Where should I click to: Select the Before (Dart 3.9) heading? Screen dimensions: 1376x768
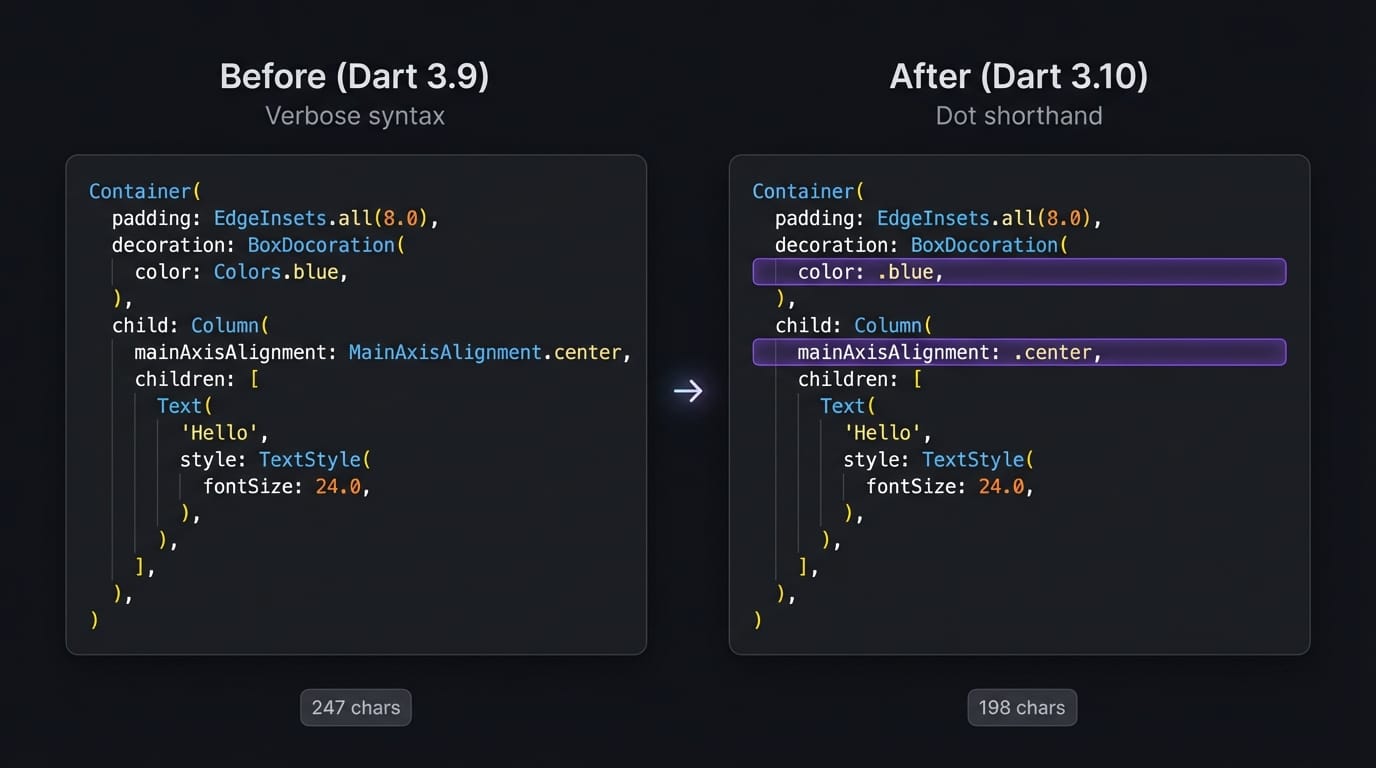click(x=355, y=76)
